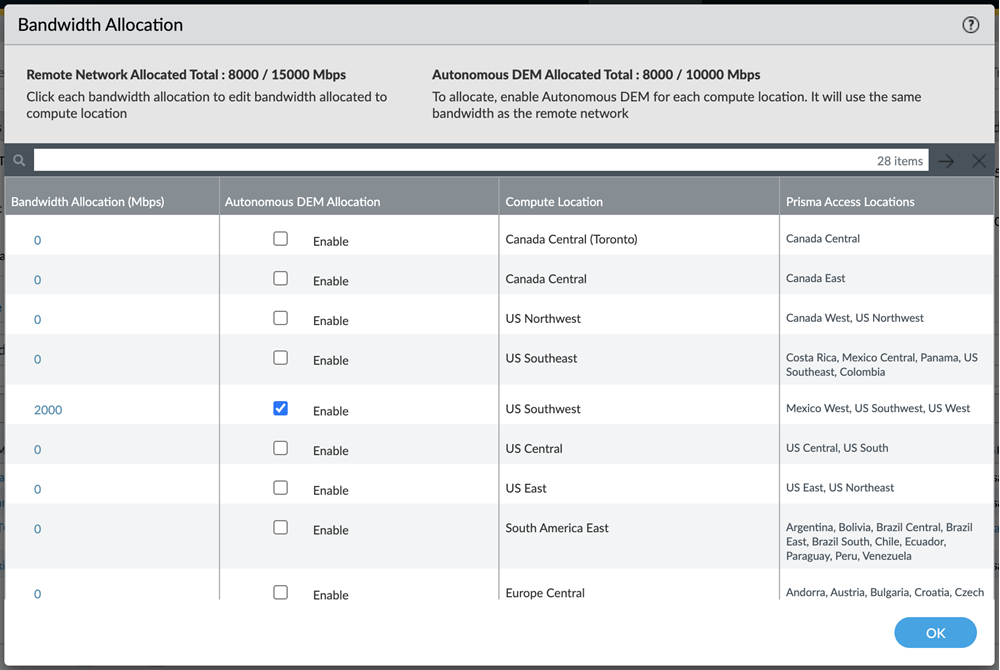The height and width of the screenshot is (670, 1000).
Task: Edit bandwidth 0 for Europe Central
Action: [38, 594]
